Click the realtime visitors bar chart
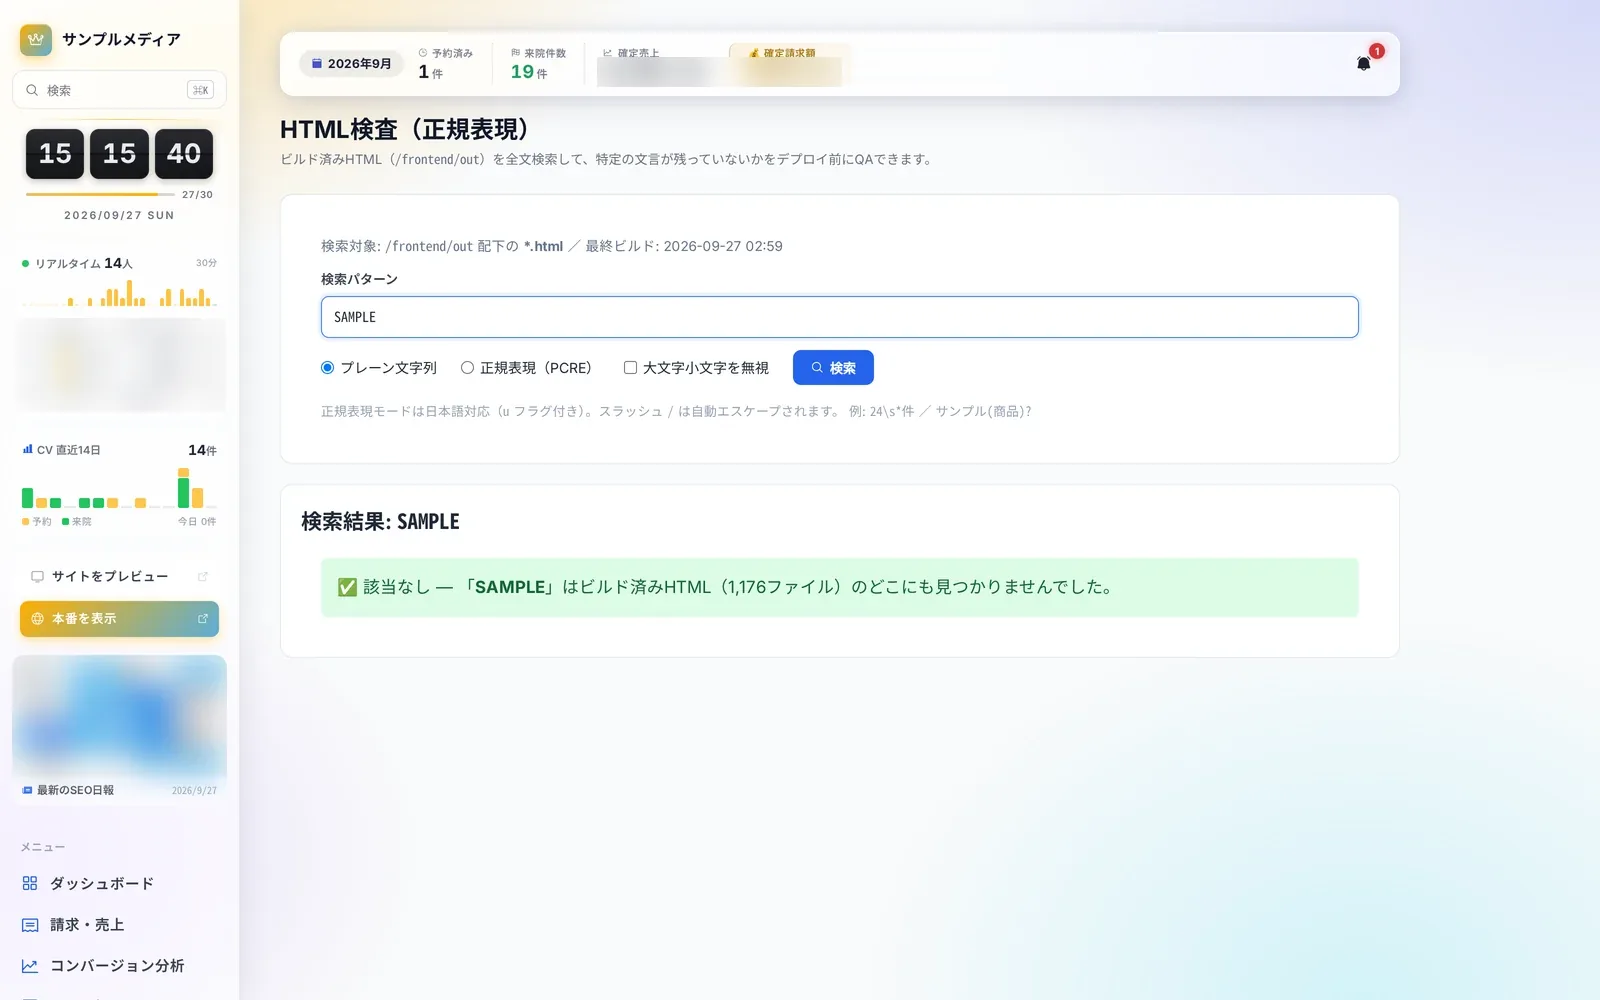The image size is (1600, 1000). click(x=119, y=293)
